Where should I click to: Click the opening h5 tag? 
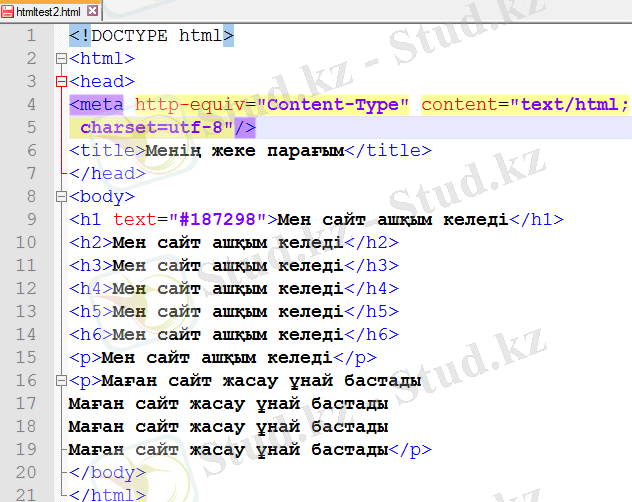pos(91,312)
